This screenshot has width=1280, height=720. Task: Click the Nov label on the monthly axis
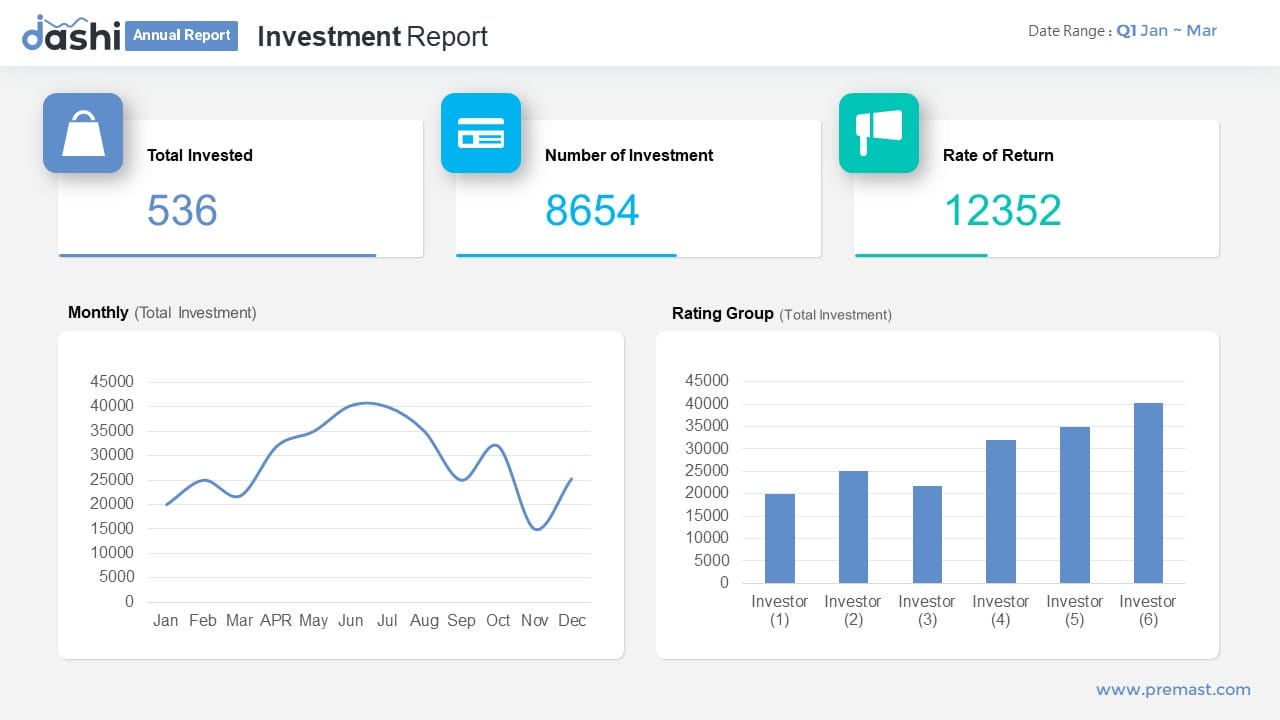coord(535,620)
